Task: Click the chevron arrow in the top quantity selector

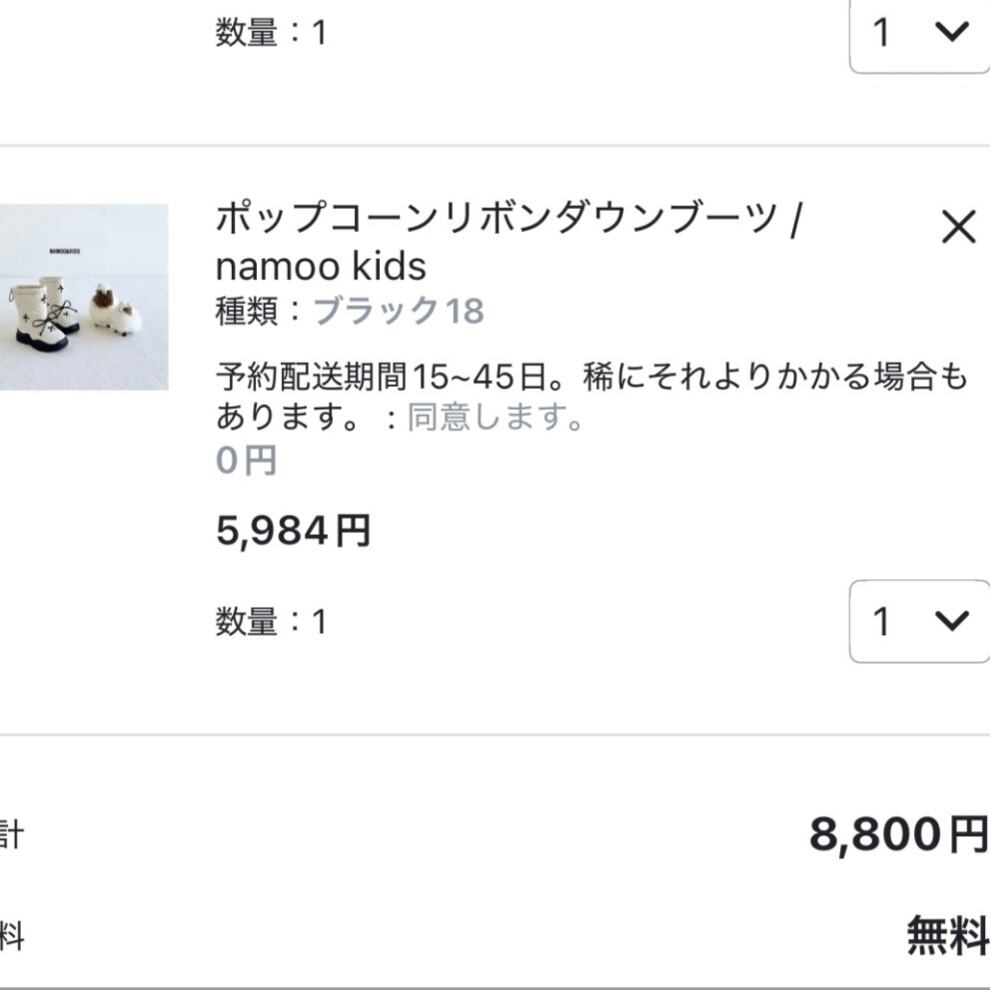Action: 951,32
